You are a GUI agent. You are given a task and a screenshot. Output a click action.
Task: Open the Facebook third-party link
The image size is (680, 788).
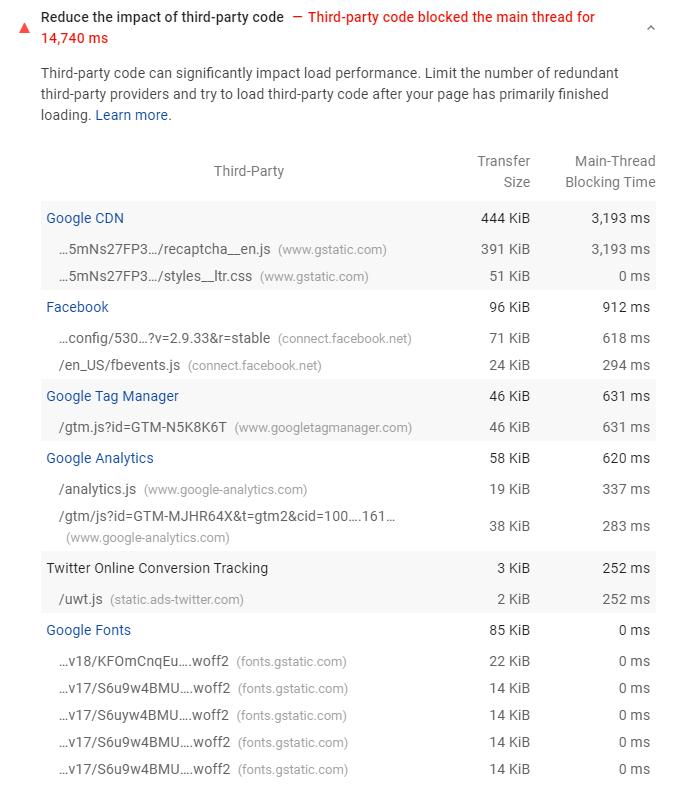tap(77, 307)
